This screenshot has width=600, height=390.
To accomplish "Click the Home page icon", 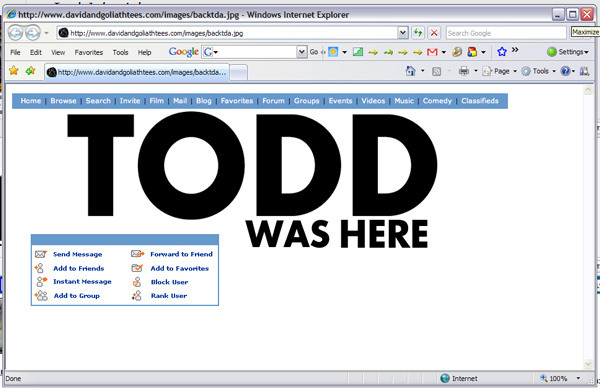I will [410, 71].
